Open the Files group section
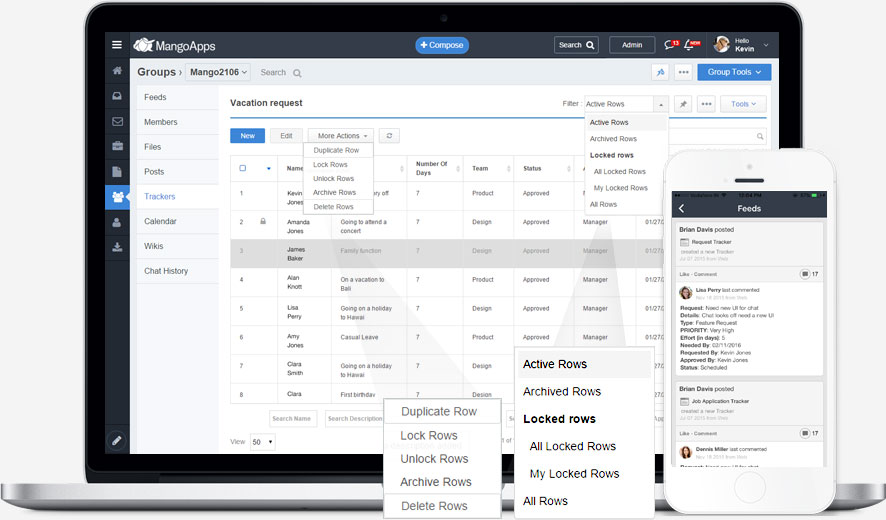The width and height of the screenshot is (886, 520). (x=177, y=147)
